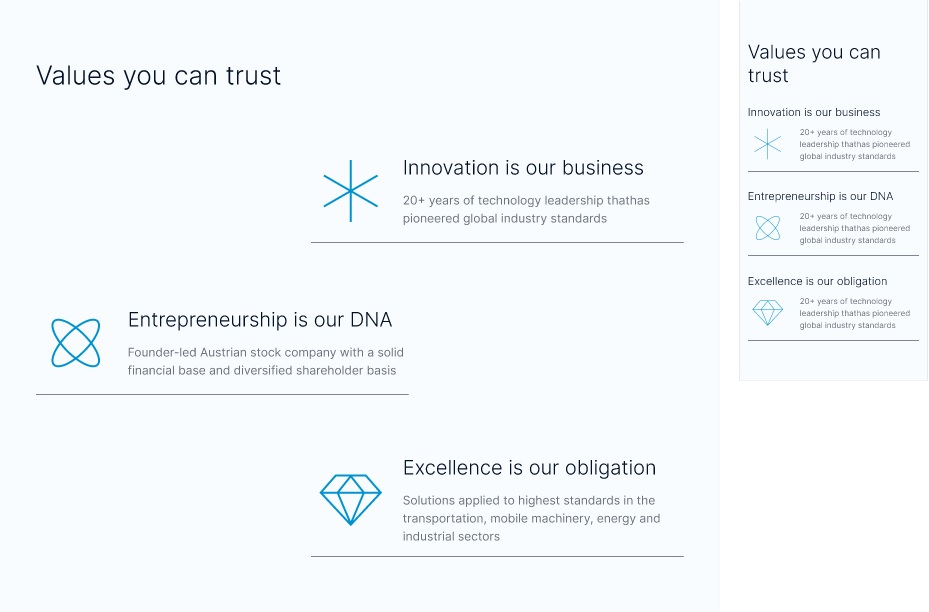Click the 'Solutions applied to highest standards' description
Screen dimensions: 929x612
531,518
